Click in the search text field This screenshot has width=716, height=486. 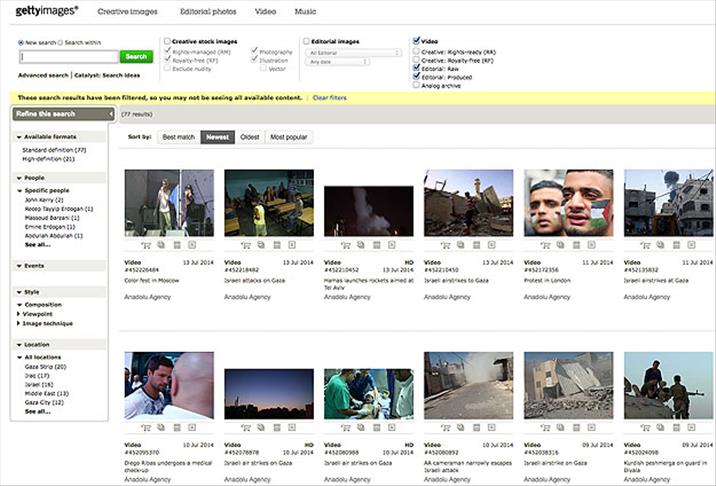tap(68, 57)
